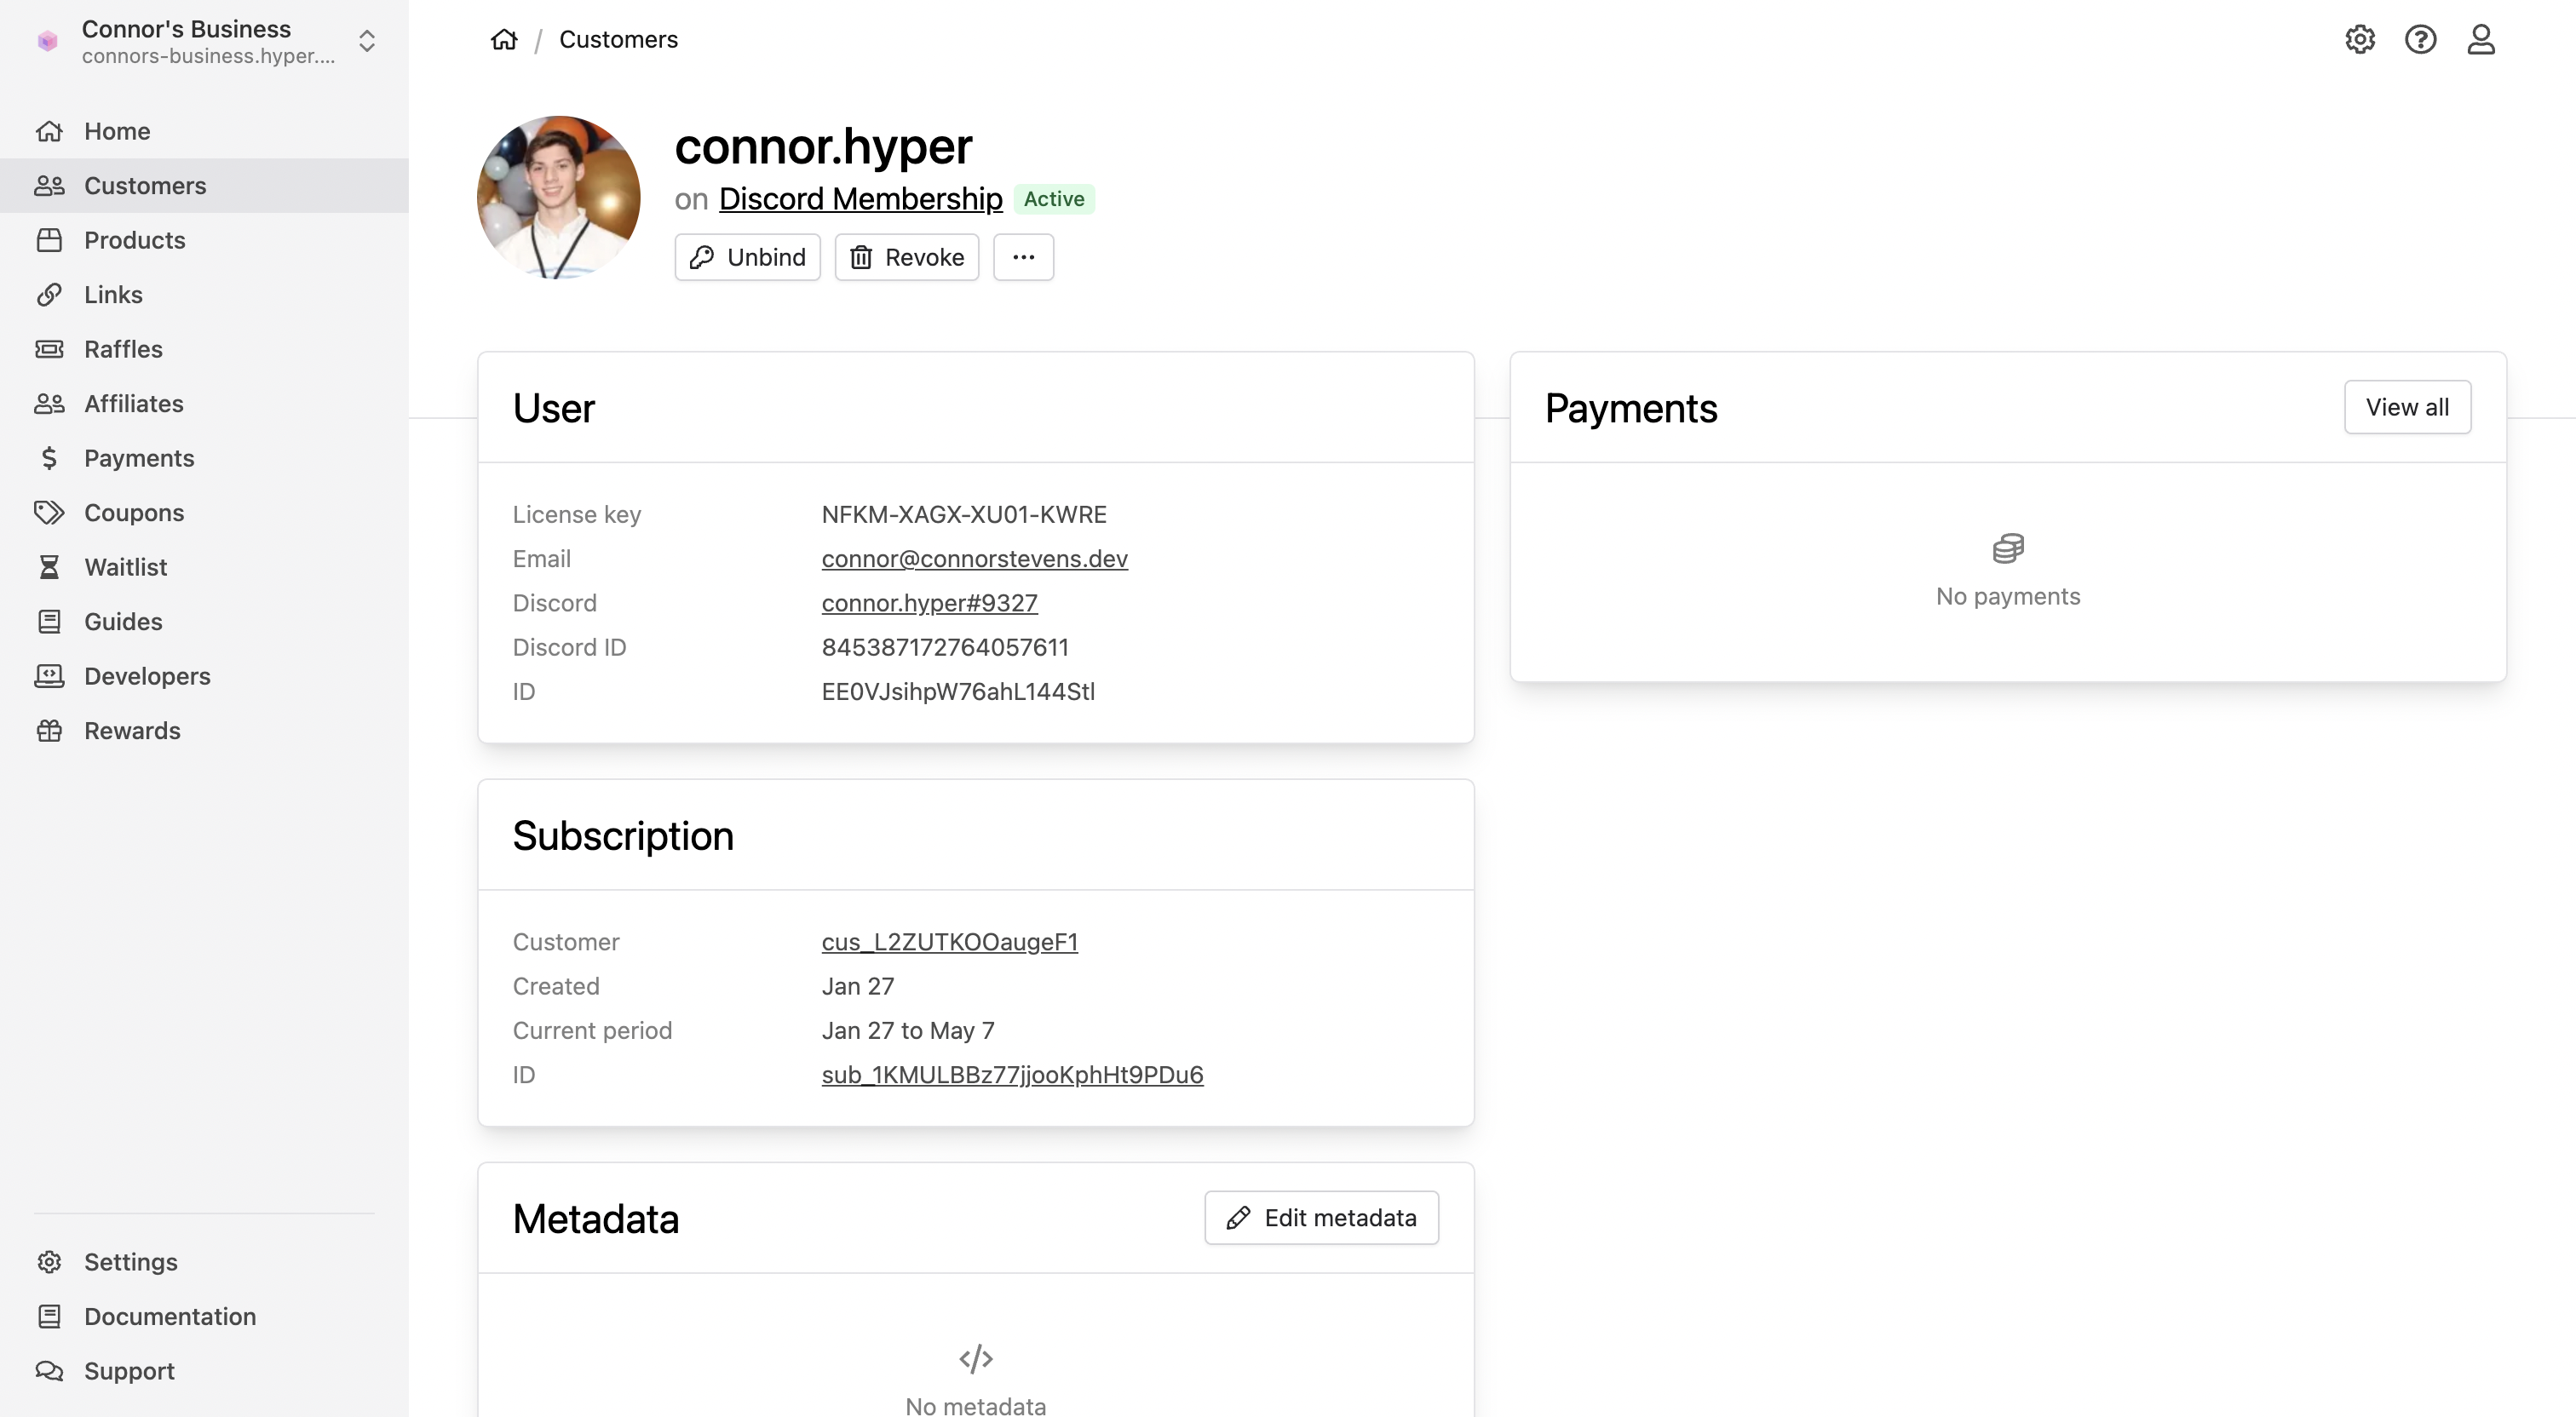Click the Coupons tag icon in sidebar

pyautogui.click(x=49, y=512)
